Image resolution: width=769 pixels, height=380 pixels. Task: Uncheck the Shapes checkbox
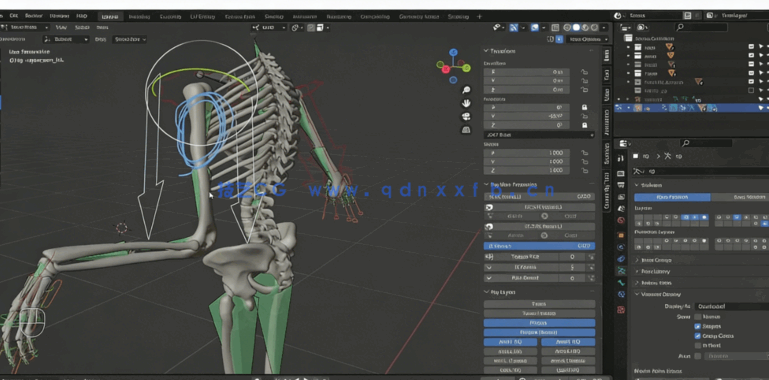pyautogui.click(x=697, y=327)
